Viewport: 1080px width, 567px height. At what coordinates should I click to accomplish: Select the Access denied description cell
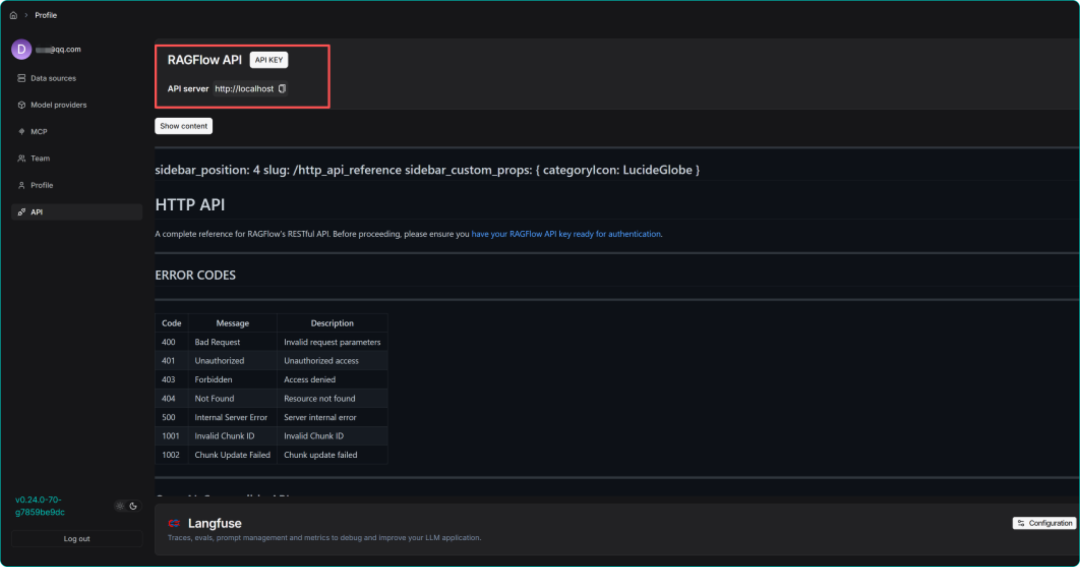point(332,380)
